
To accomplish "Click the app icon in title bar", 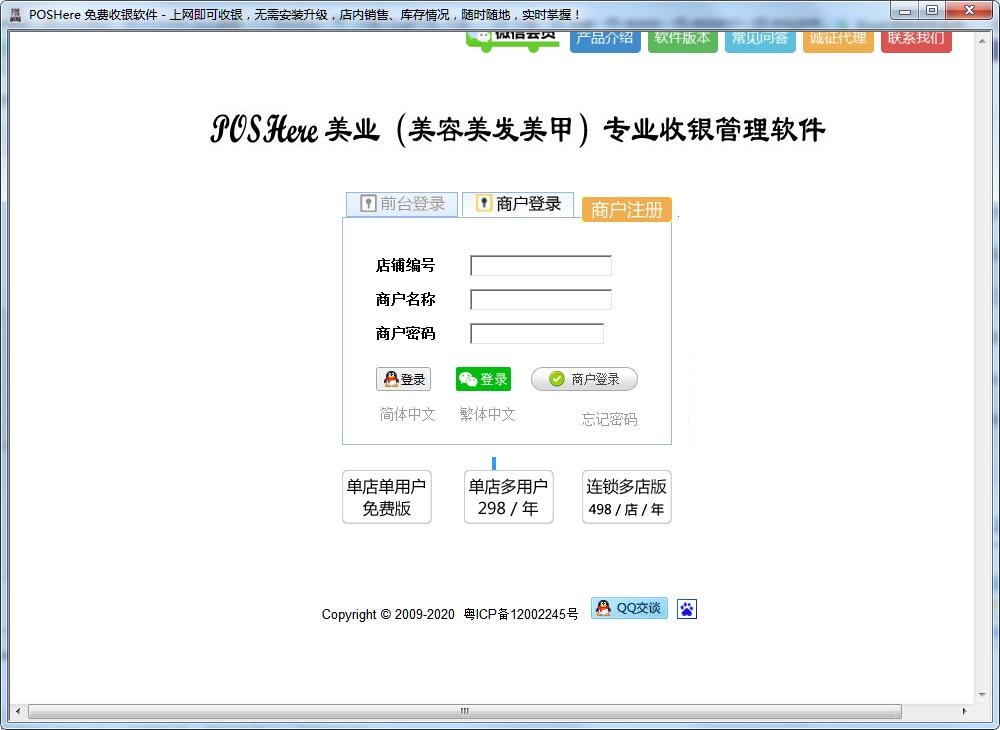I will click(15, 13).
